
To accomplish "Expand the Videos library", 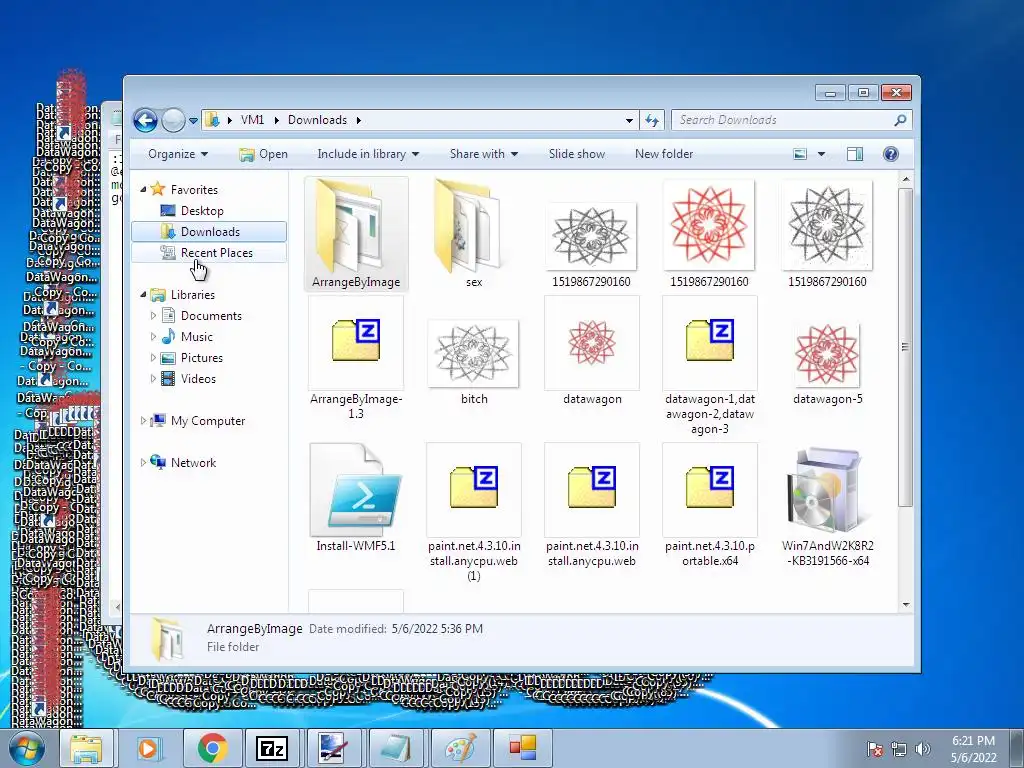I will 153,379.
